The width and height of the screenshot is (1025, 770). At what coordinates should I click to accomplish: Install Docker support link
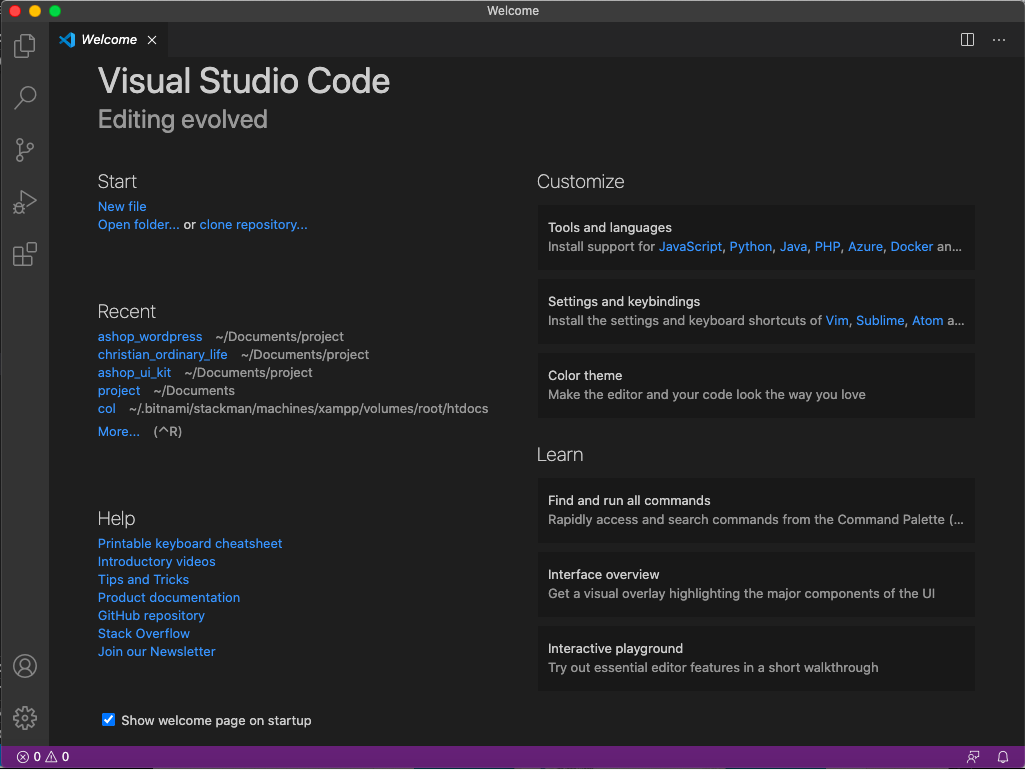pyautogui.click(x=912, y=247)
